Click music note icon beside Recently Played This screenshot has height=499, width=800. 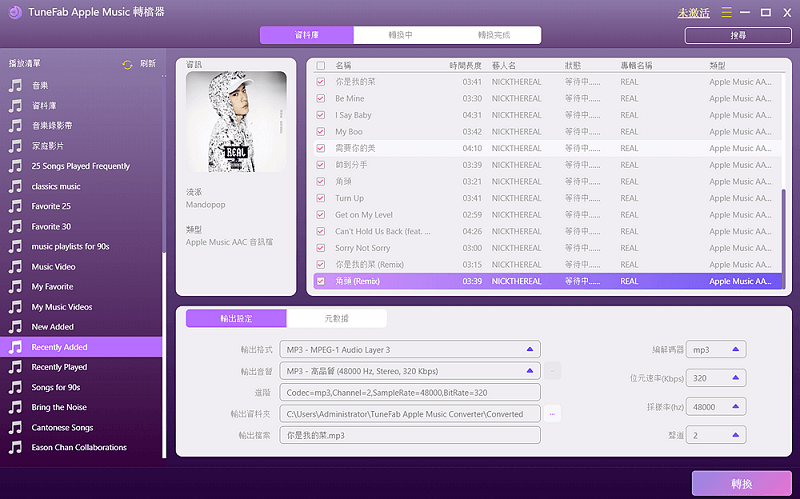point(16,367)
